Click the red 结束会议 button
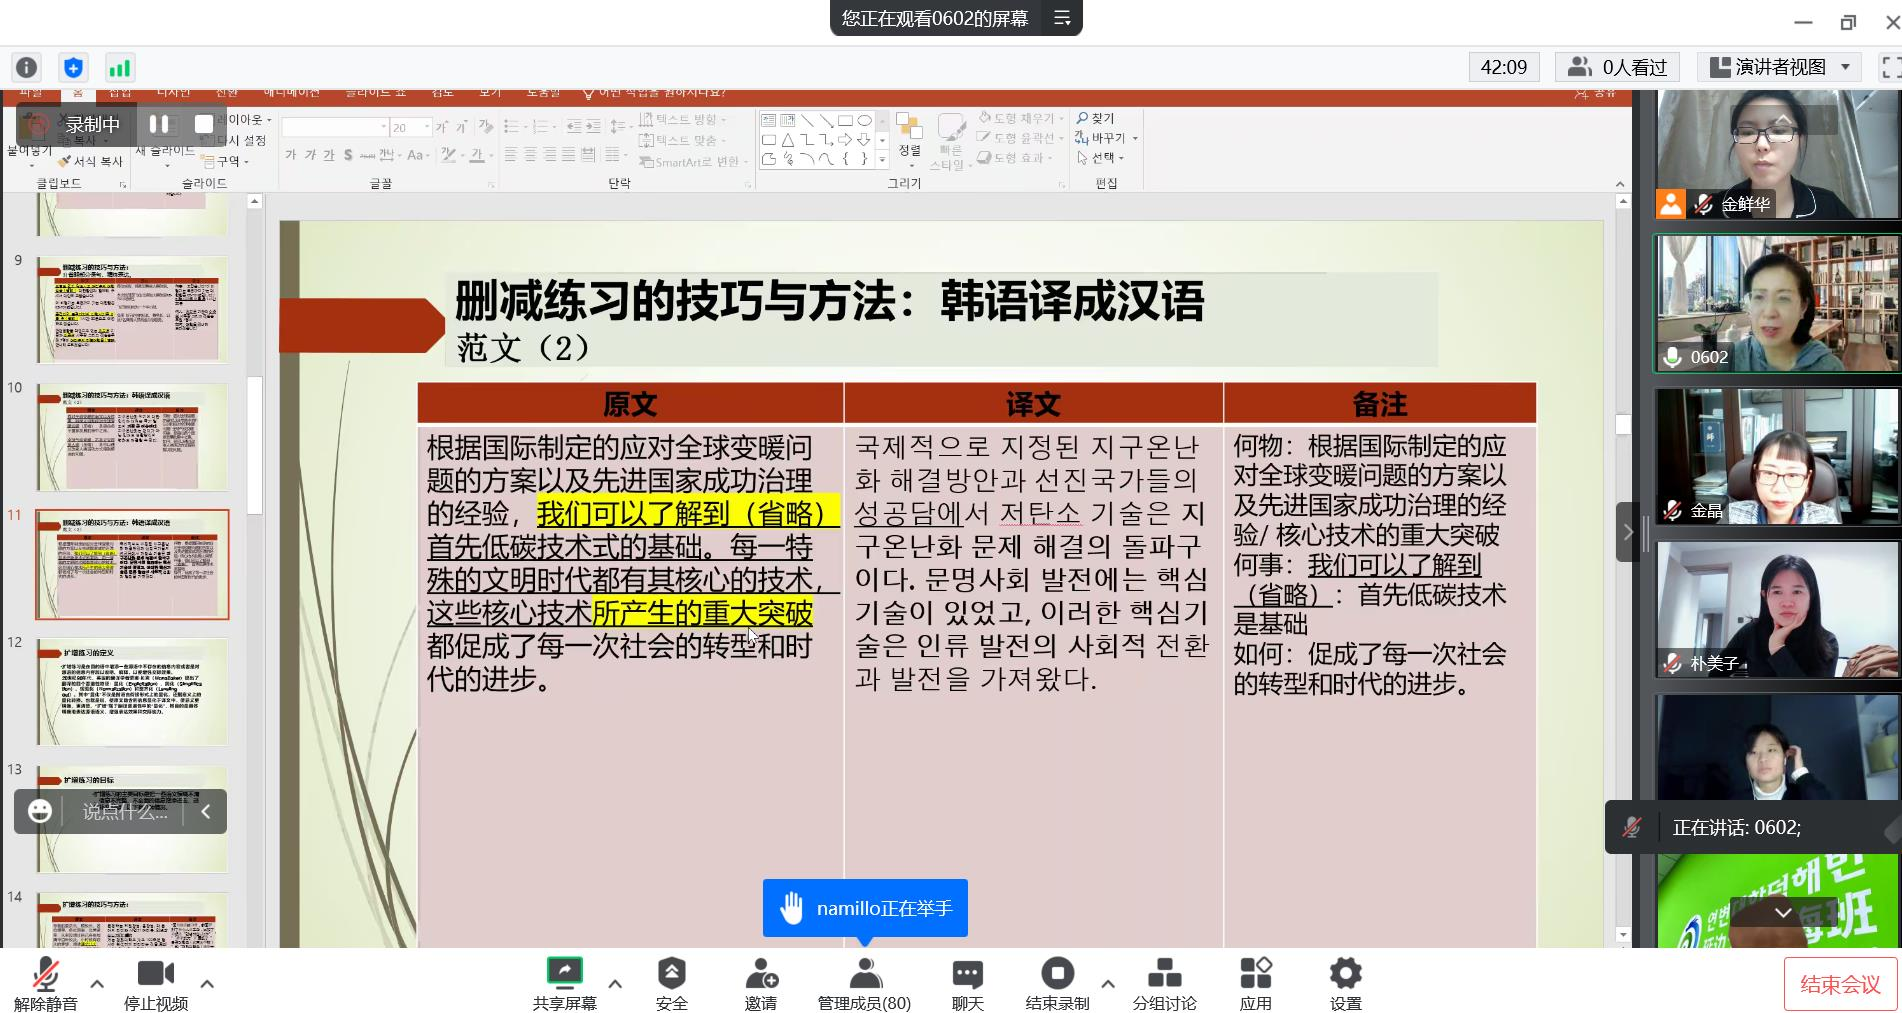 (x=1839, y=984)
